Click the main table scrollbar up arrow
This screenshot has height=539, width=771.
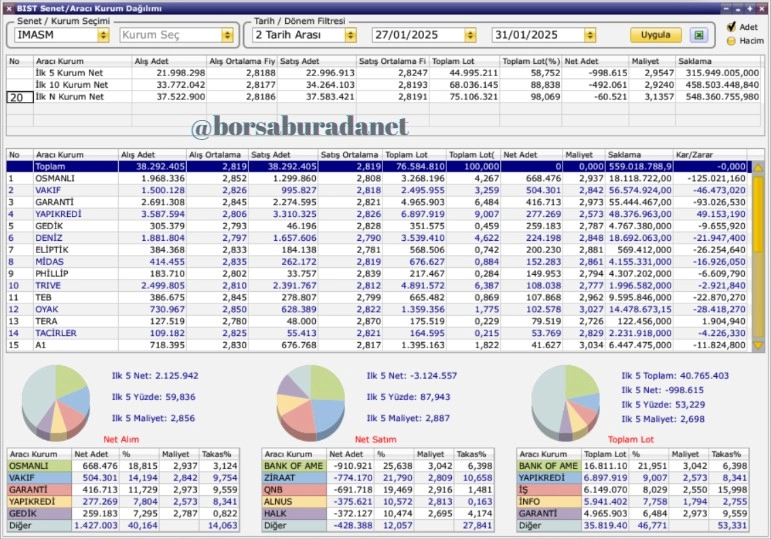click(758, 168)
